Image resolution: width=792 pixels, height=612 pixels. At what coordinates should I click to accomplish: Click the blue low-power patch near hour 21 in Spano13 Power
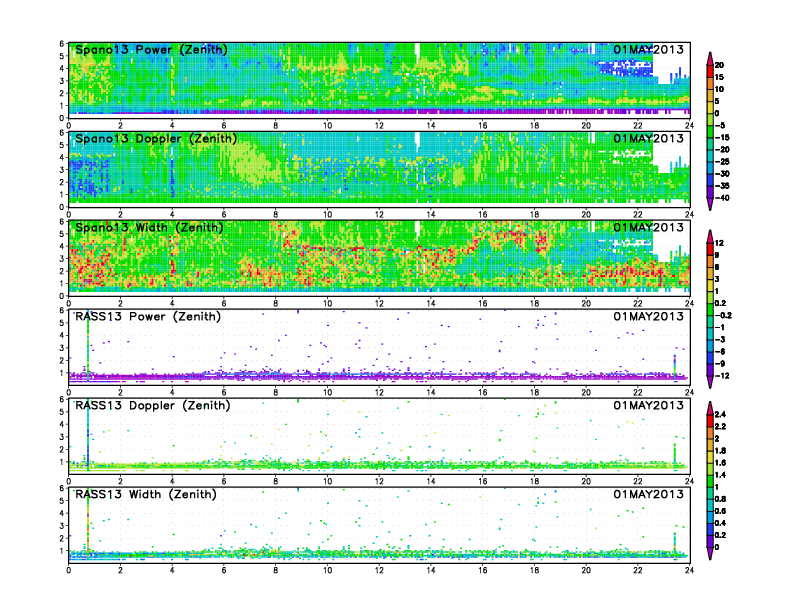[x=626, y=69]
